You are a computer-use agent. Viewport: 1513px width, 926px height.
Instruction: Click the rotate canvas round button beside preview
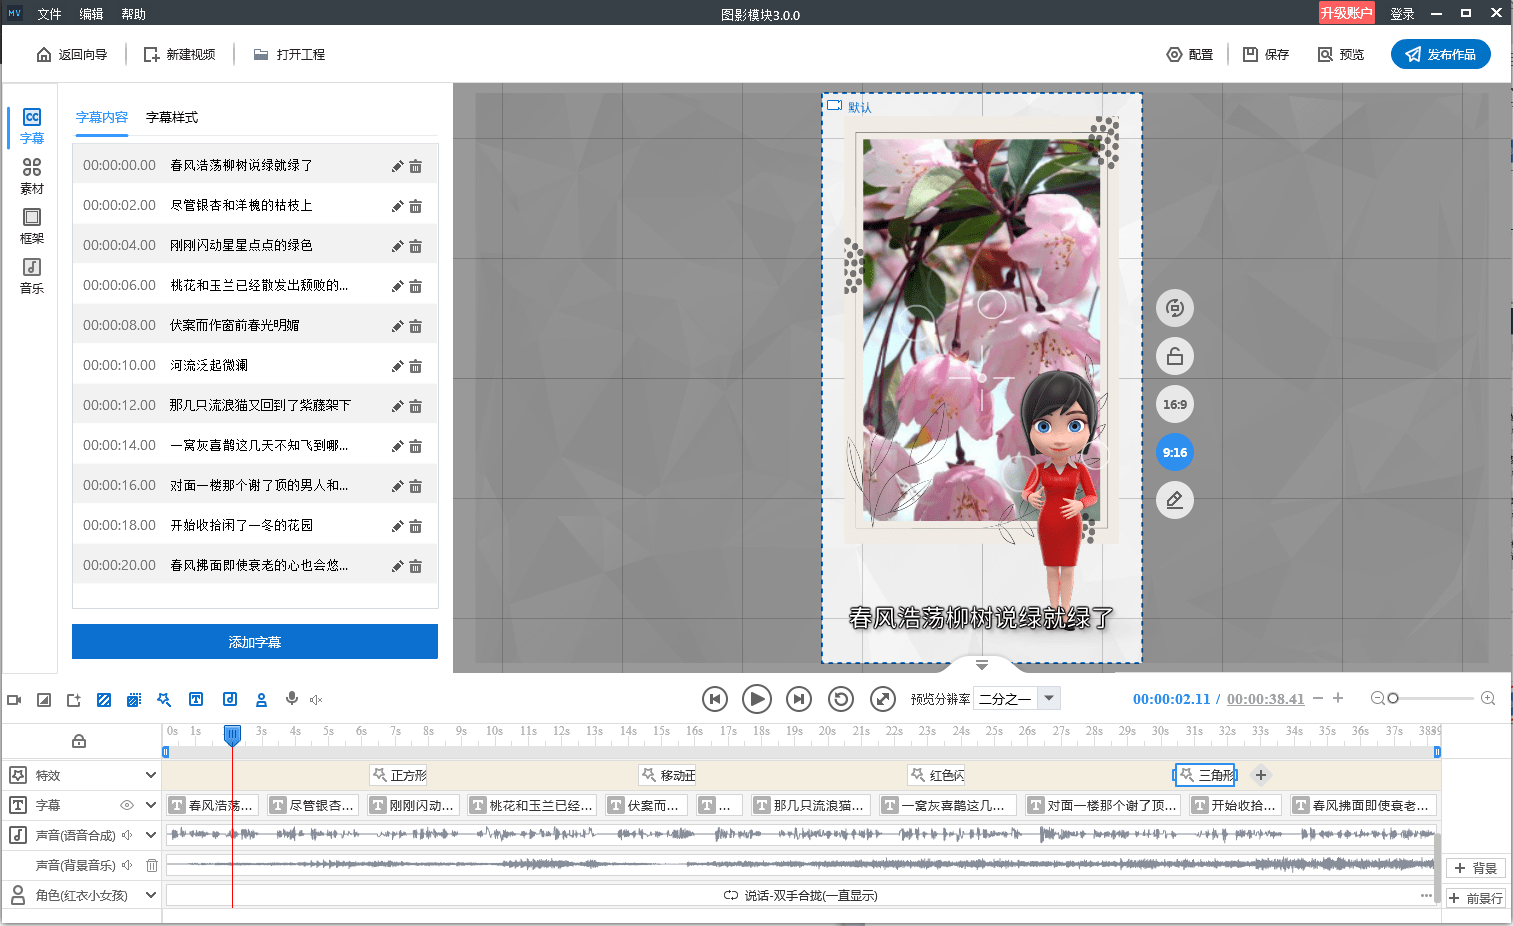point(1175,308)
